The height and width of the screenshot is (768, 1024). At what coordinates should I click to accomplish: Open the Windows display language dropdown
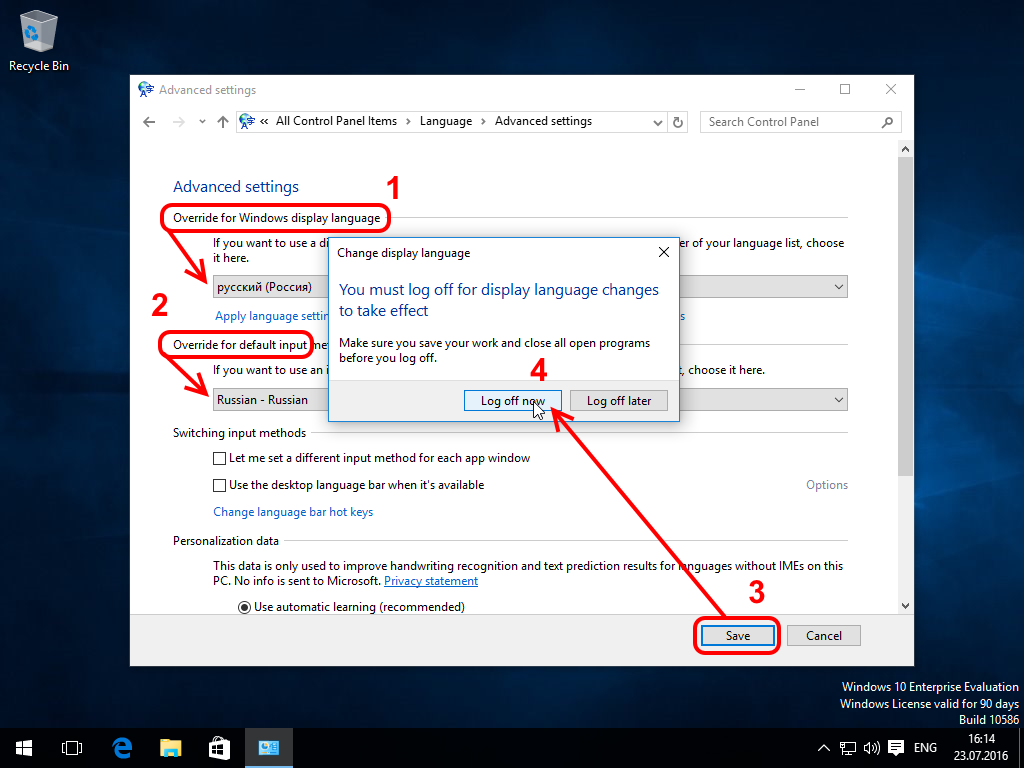click(x=837, y=286)
